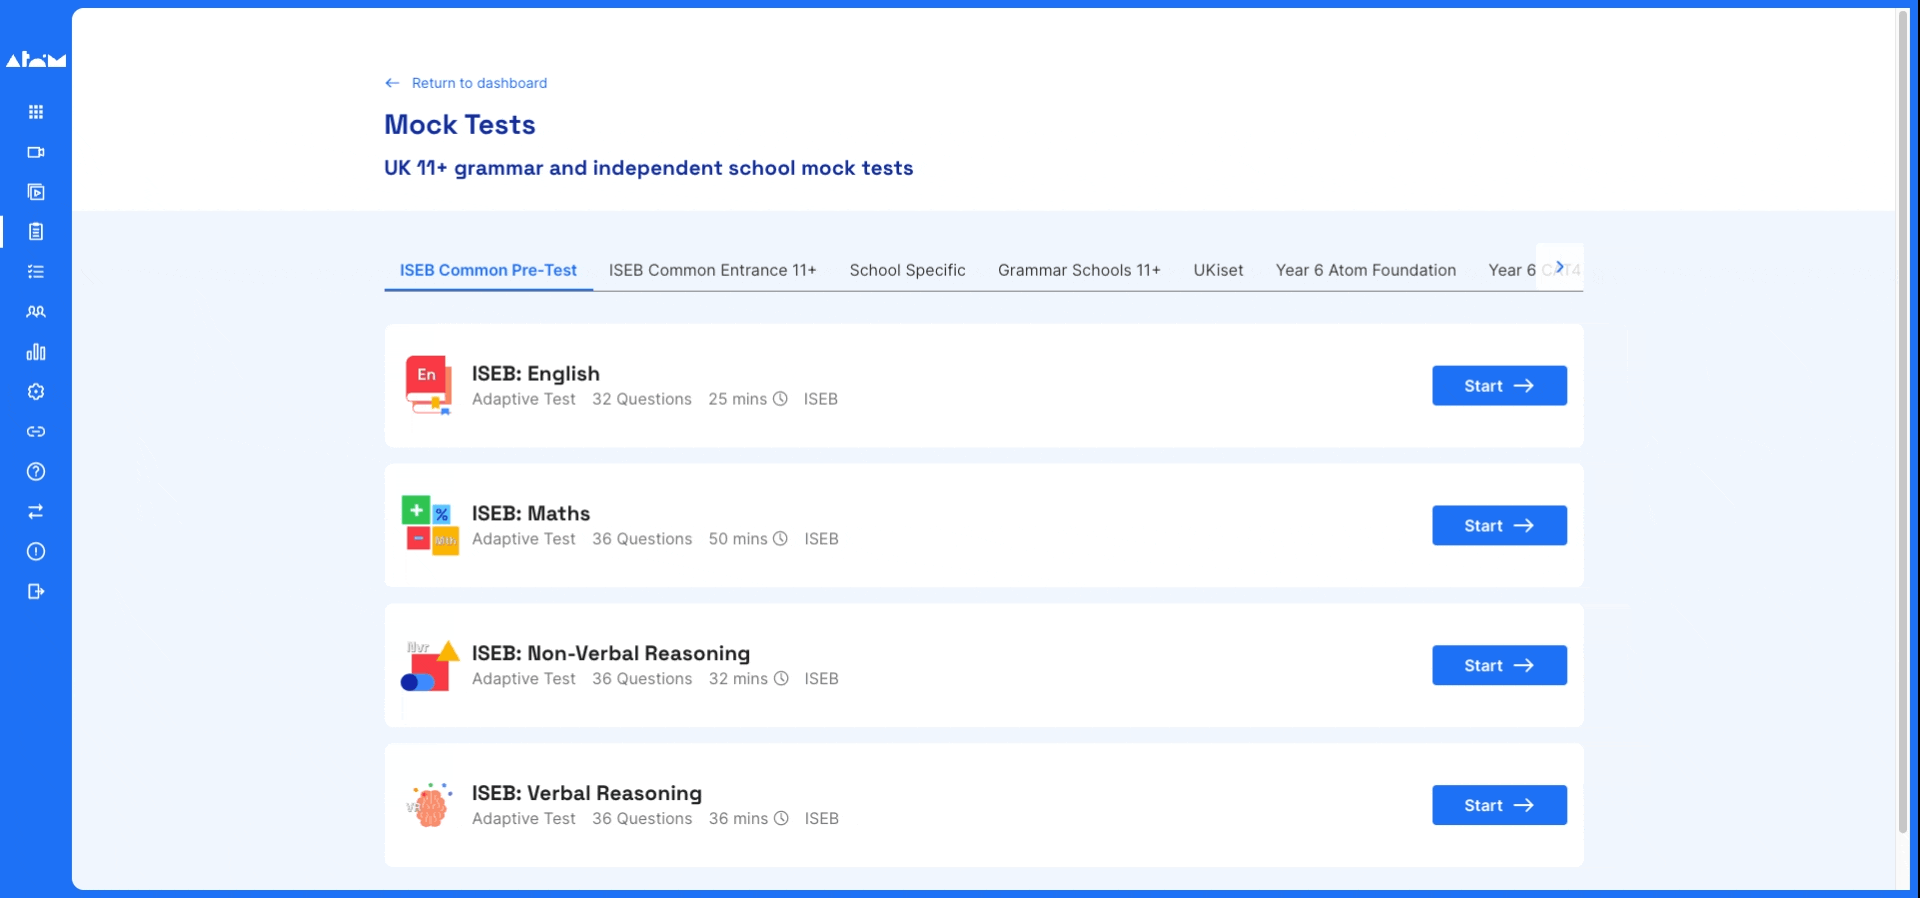
Task: Click the 32 mins duration text
Action: coord(738,679)
